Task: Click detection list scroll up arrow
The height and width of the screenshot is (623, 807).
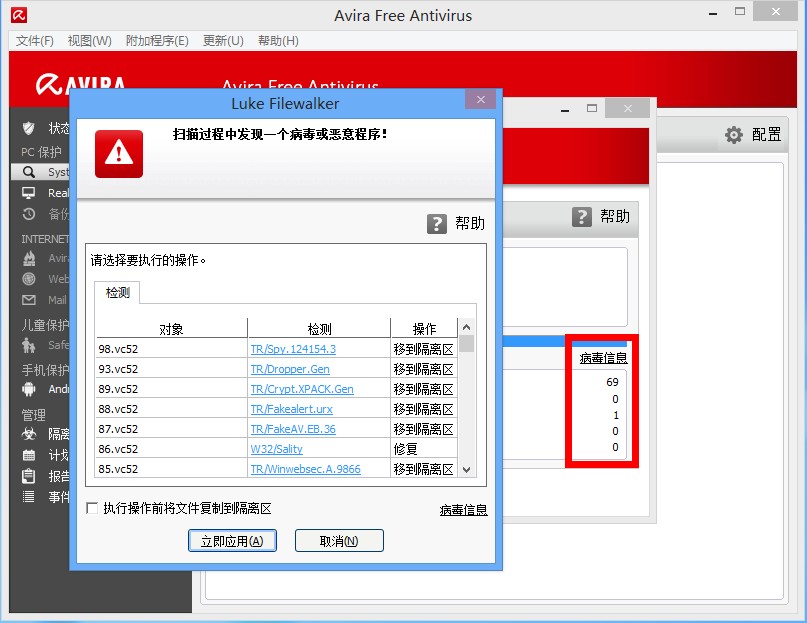Action: click(x=467, y=327)
